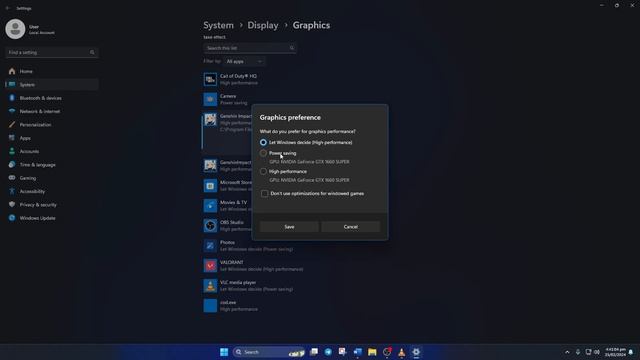
Task: Open the network icon in the system tray
Action: point(588,352)
